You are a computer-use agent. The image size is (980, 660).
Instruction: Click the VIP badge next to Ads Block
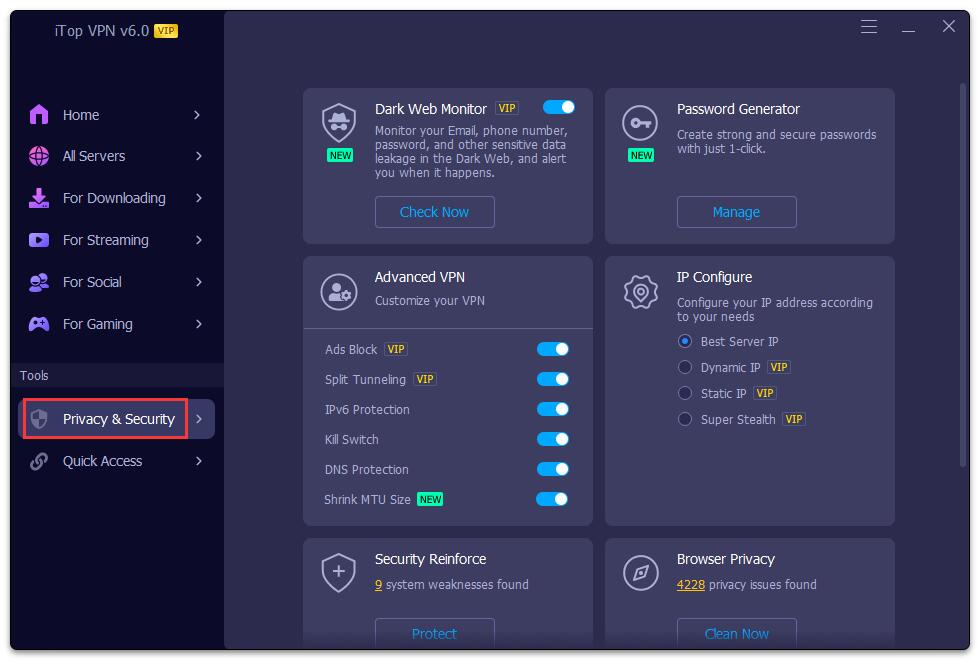396,349
